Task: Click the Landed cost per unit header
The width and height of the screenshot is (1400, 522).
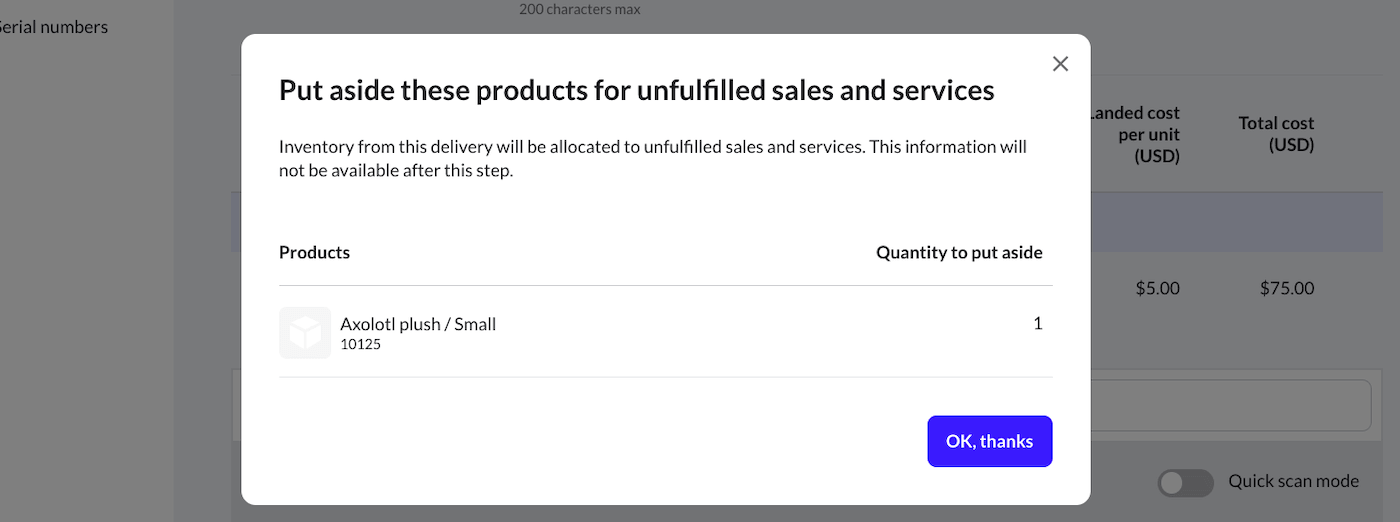Action: point(1135,134)
